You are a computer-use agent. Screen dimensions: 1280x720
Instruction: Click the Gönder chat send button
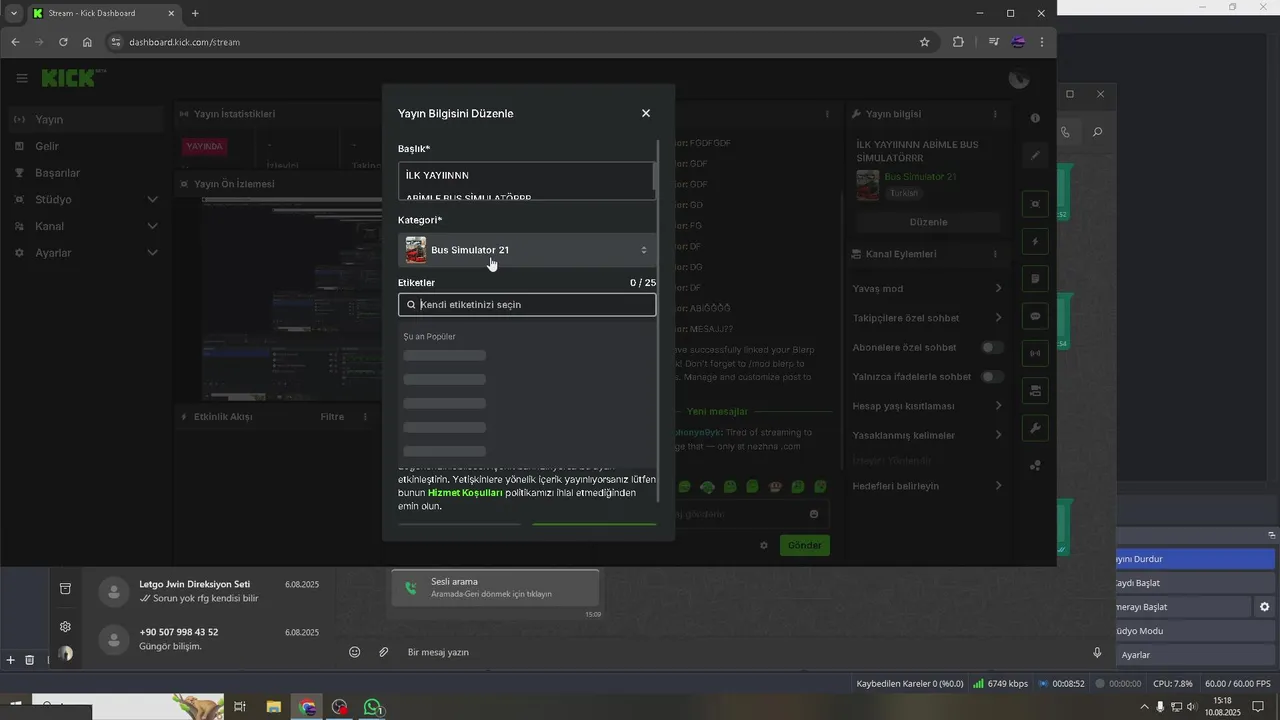pos(804,545)
